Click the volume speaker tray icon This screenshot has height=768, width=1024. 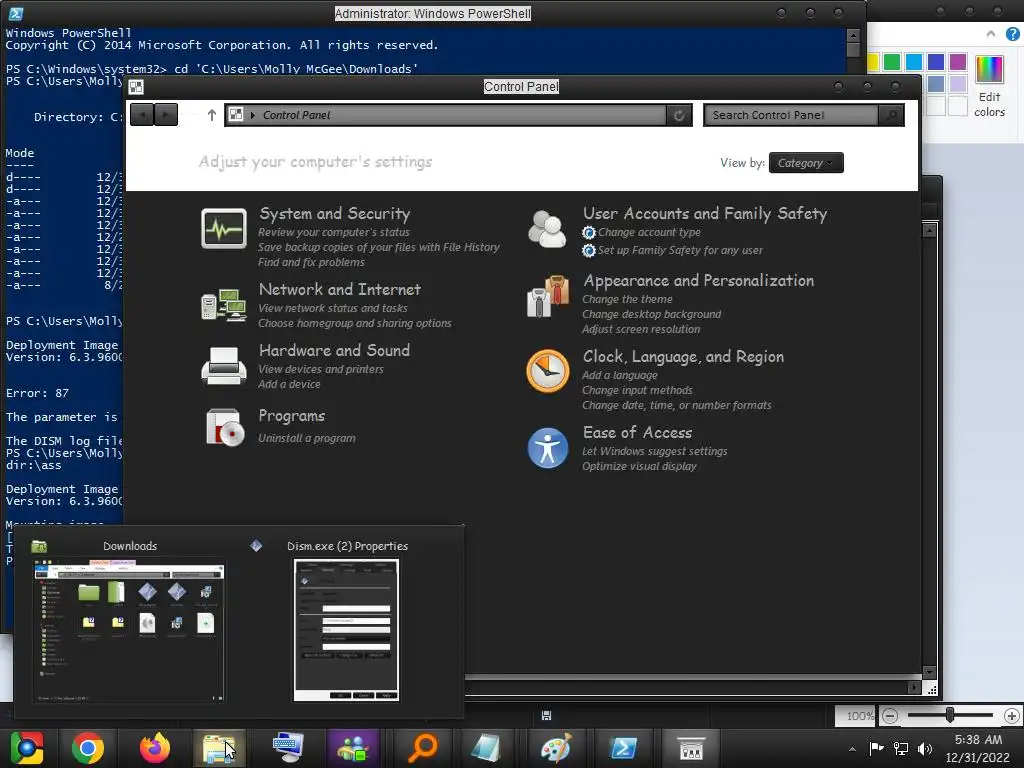(925, 749)
